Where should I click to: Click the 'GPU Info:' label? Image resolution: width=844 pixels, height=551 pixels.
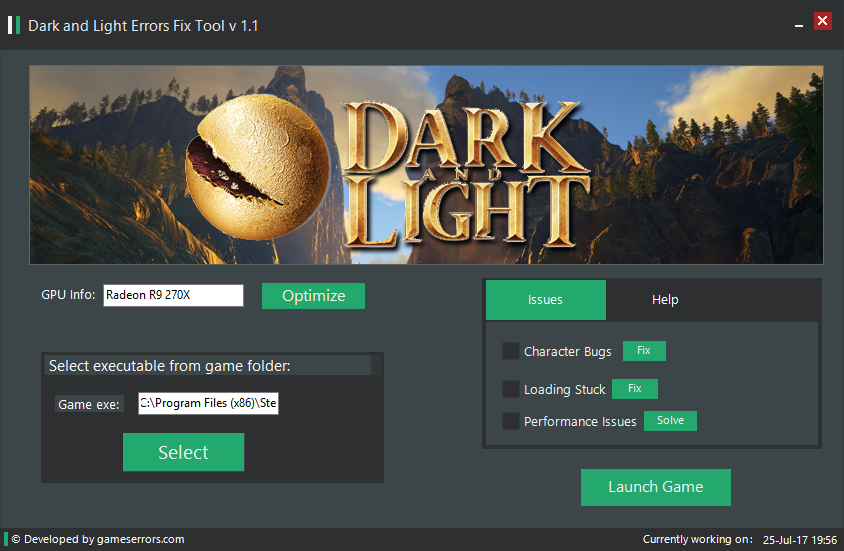[x=68, y=295]
